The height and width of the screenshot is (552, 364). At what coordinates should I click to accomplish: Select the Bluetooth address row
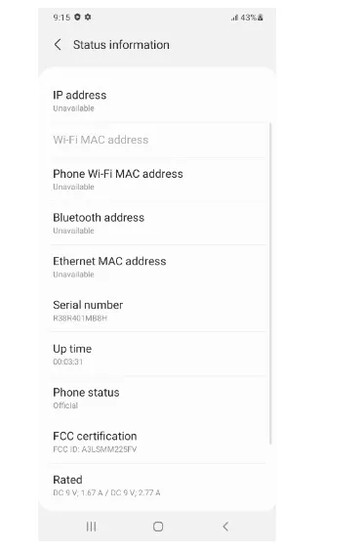(157, 223)
